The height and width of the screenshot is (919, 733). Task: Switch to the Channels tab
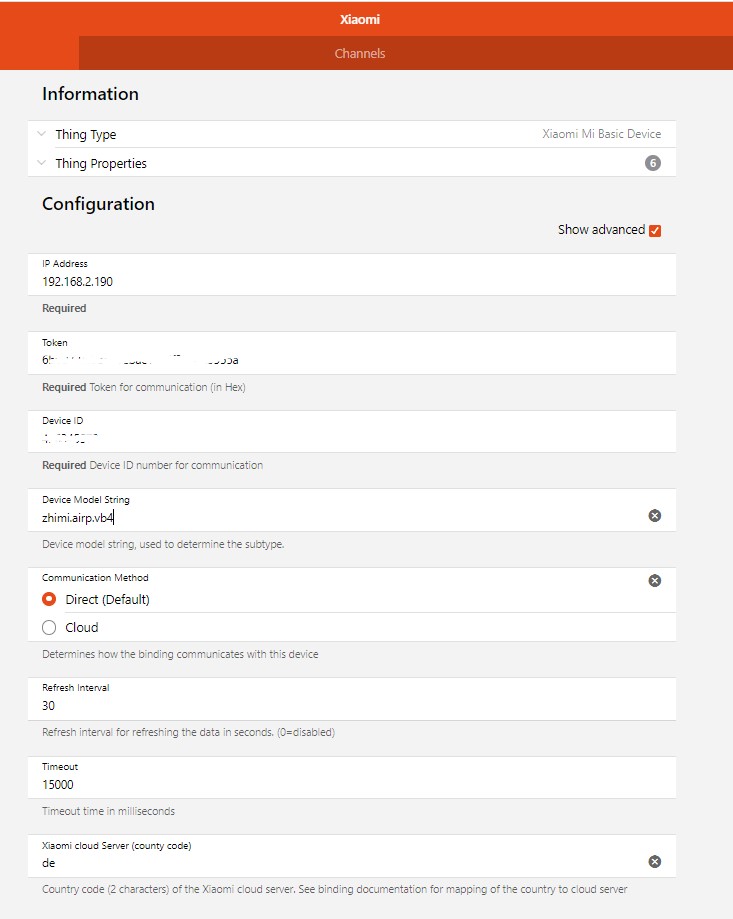pos(360,53)
